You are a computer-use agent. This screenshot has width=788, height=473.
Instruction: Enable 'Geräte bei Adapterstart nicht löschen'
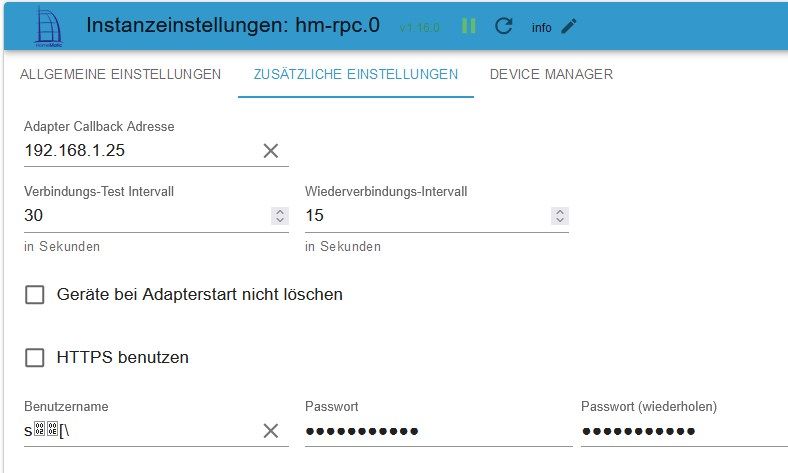35,294
